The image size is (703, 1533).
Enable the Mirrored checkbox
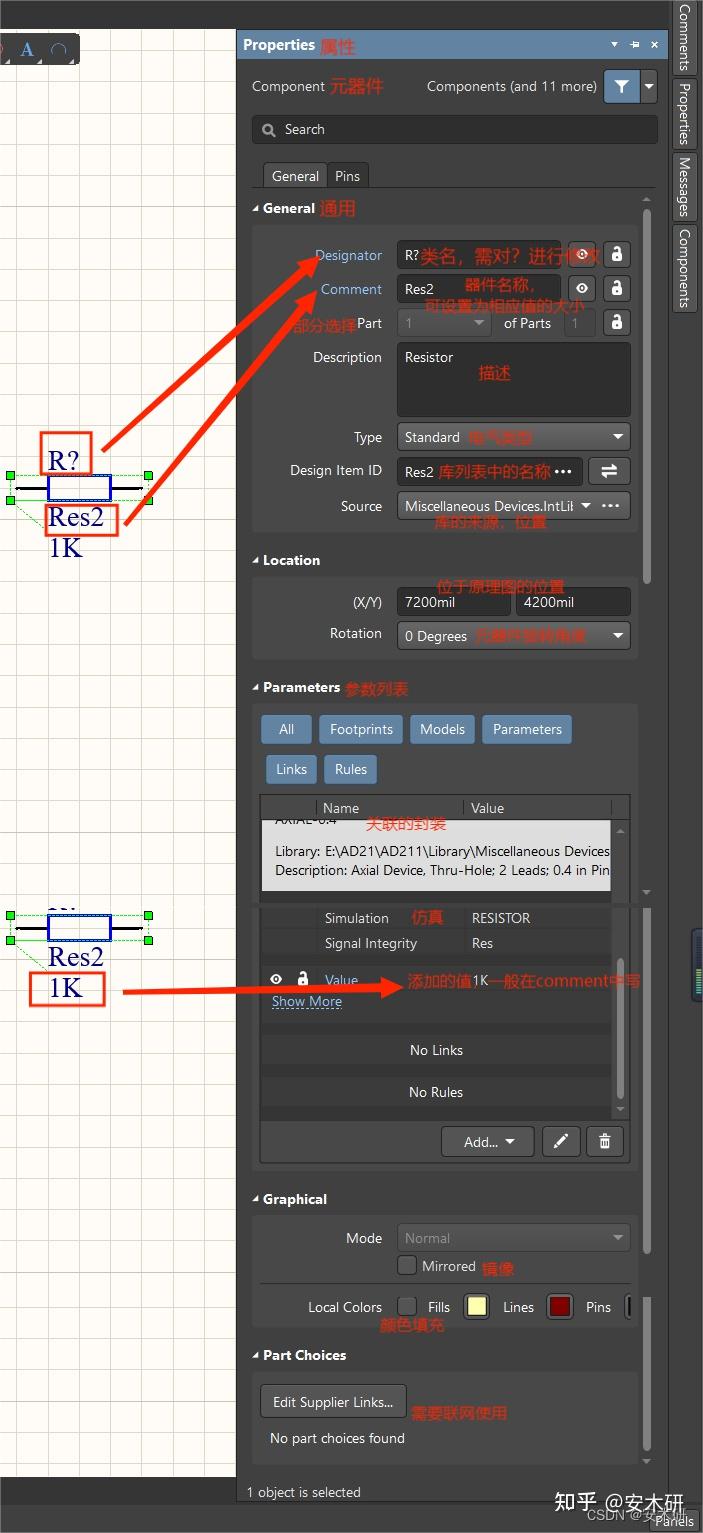(x=407, y=1266)
